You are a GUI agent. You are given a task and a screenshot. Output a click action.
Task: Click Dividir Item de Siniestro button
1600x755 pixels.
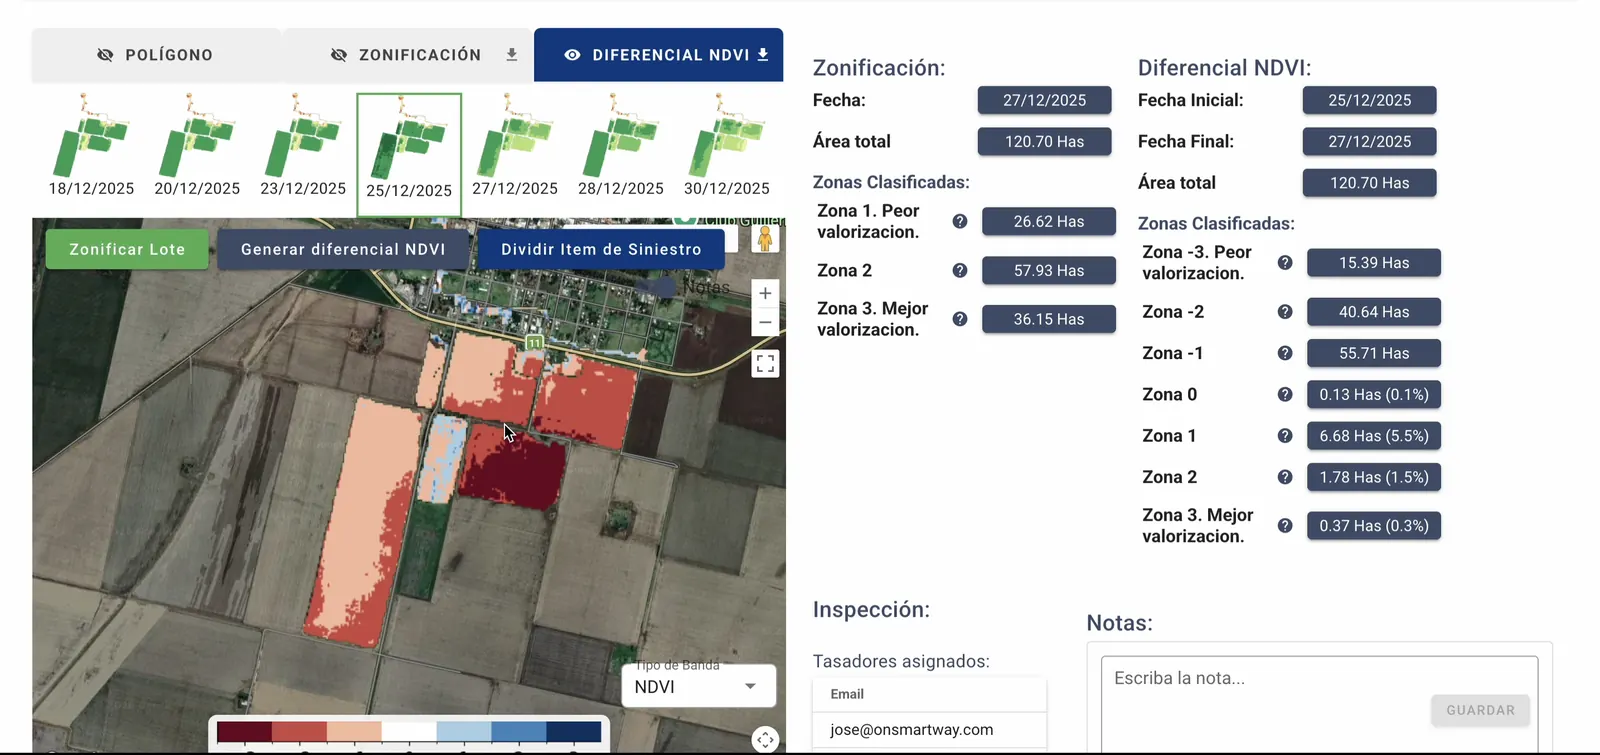(601, 249)
